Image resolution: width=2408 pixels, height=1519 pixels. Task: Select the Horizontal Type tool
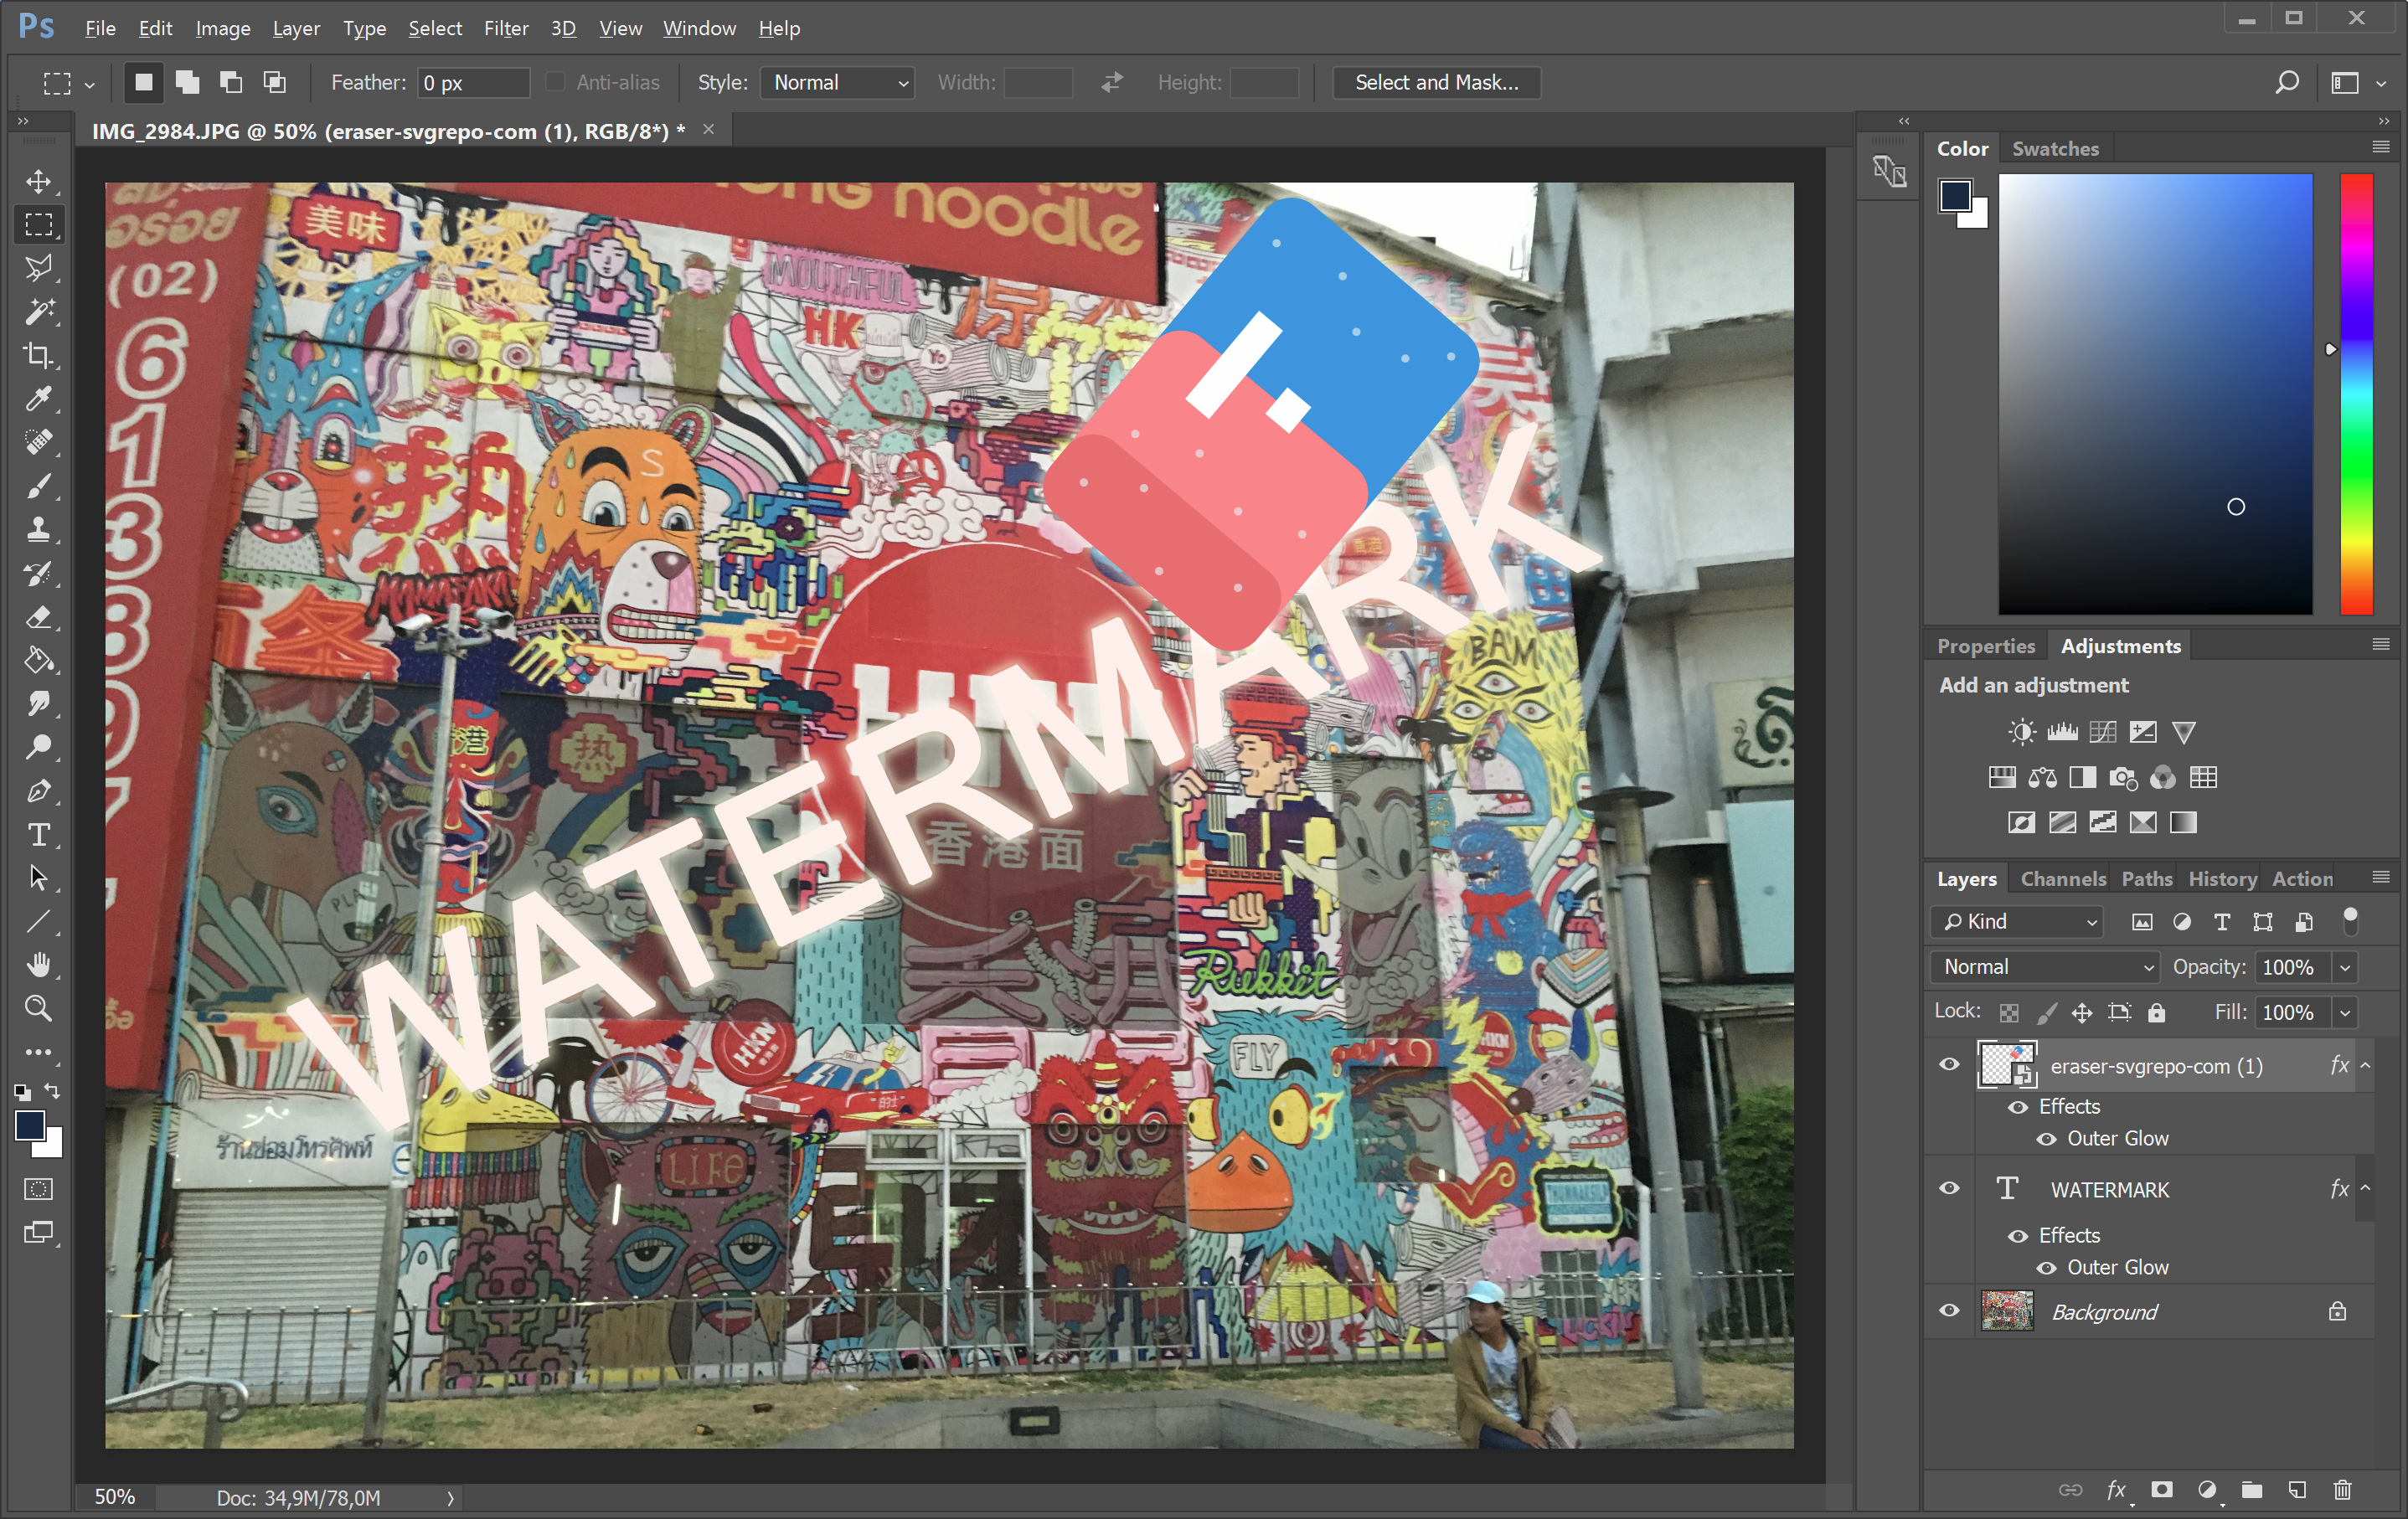(39, 834)
